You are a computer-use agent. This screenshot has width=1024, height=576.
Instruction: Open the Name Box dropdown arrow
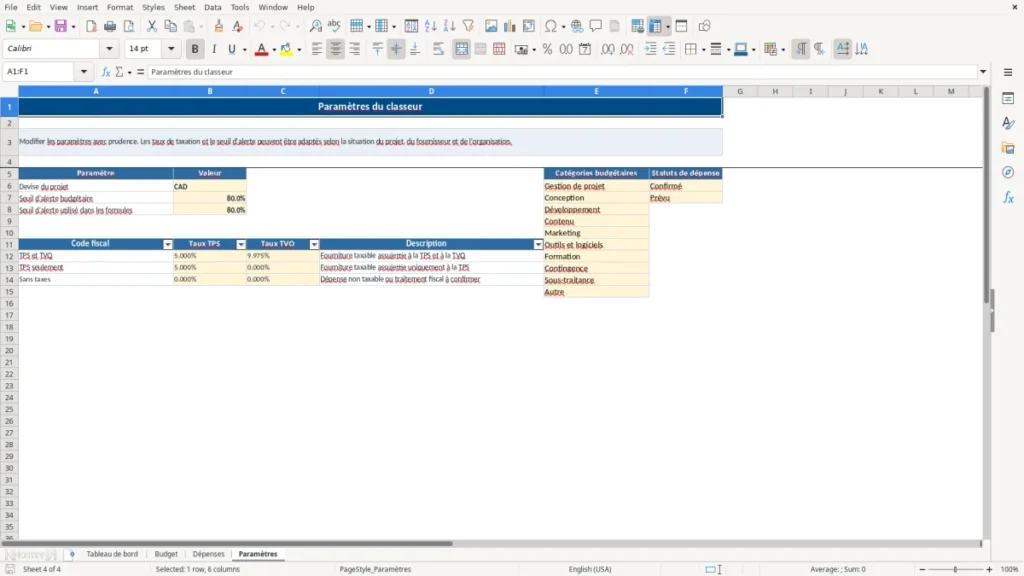[84, 72]
